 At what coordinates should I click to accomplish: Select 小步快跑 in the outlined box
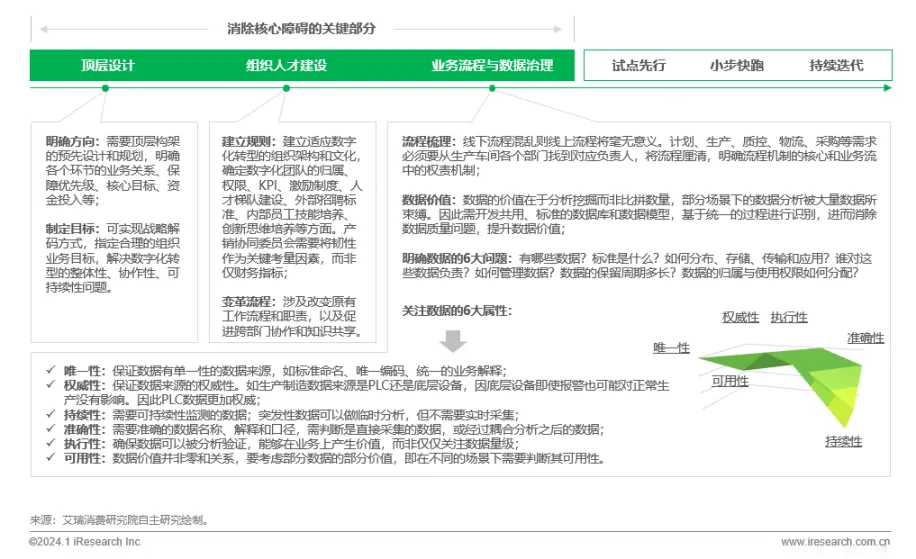click(x=737, y=65)
